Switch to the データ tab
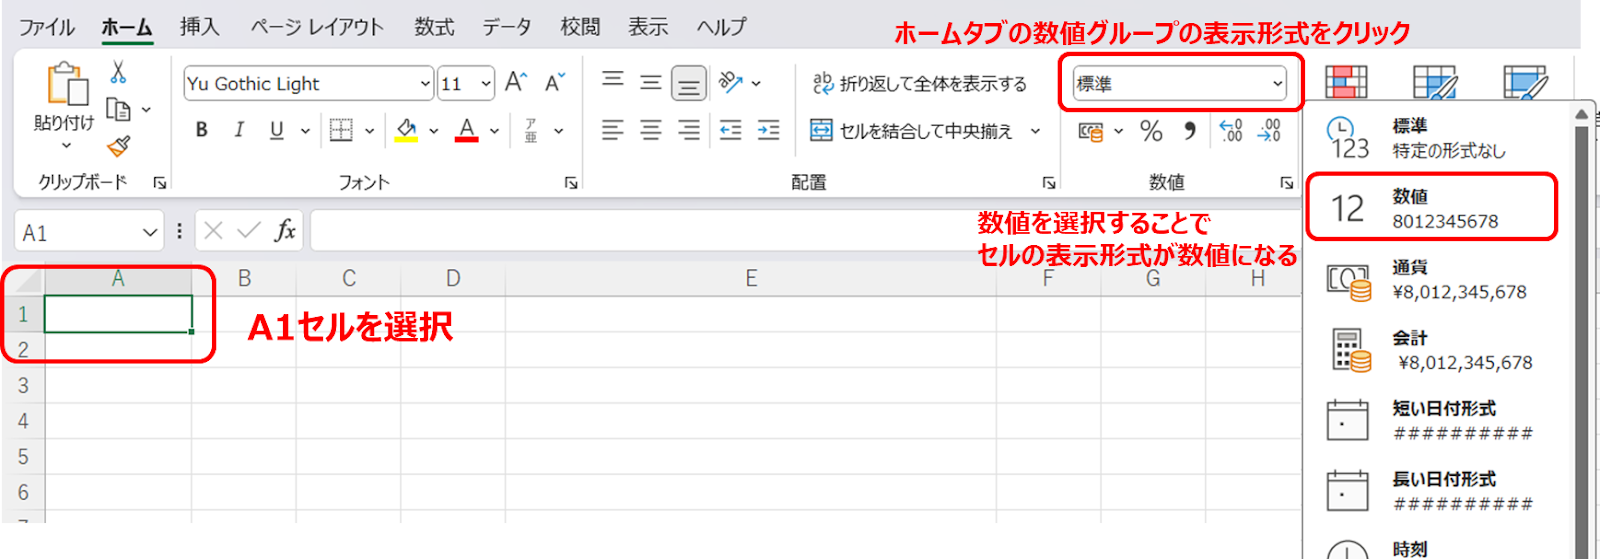 click(507, 27)
